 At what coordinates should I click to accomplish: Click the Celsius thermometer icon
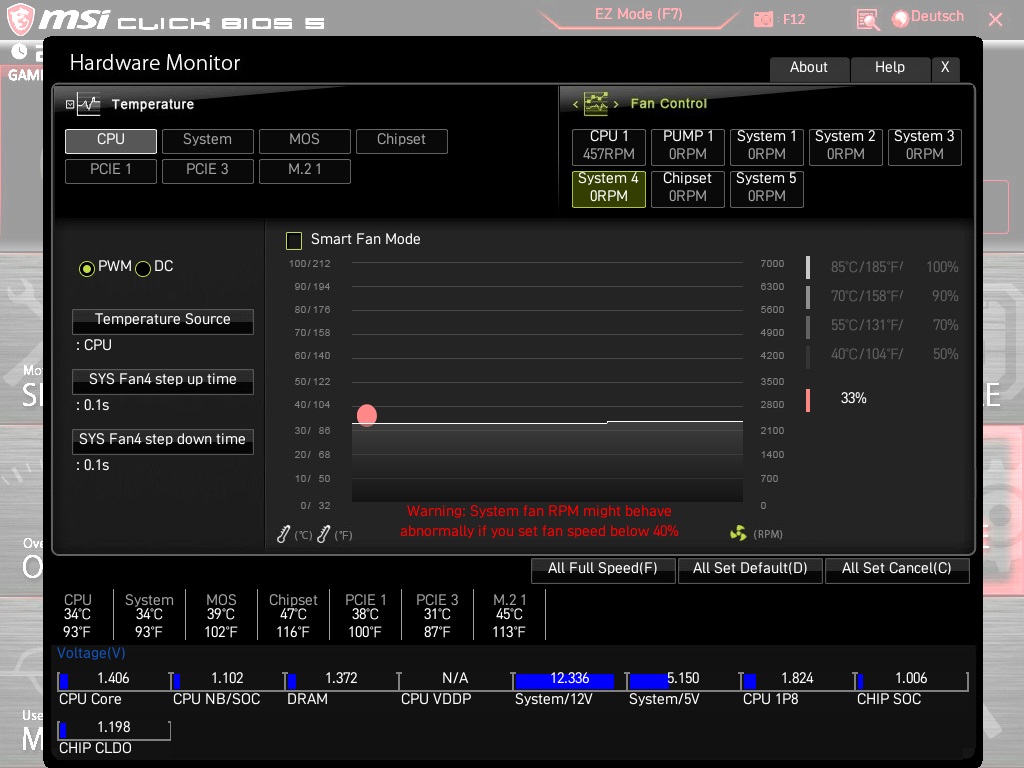tap(282, 533)
